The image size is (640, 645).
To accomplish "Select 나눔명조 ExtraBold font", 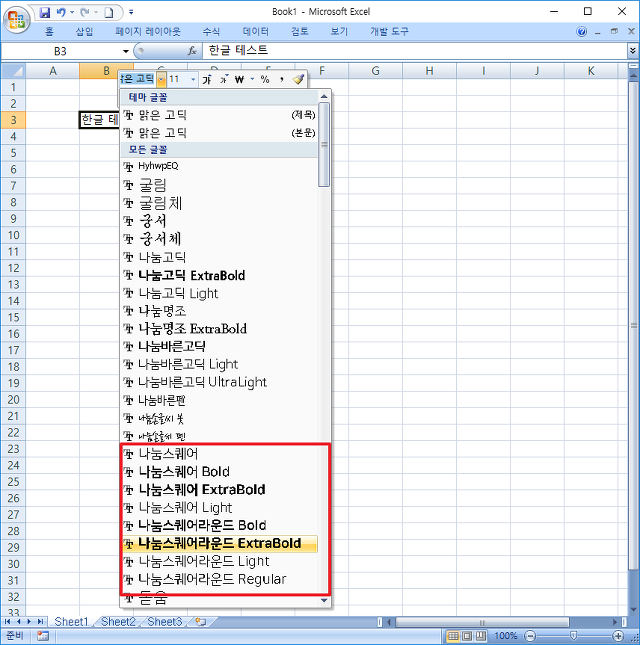I will 220,328.
